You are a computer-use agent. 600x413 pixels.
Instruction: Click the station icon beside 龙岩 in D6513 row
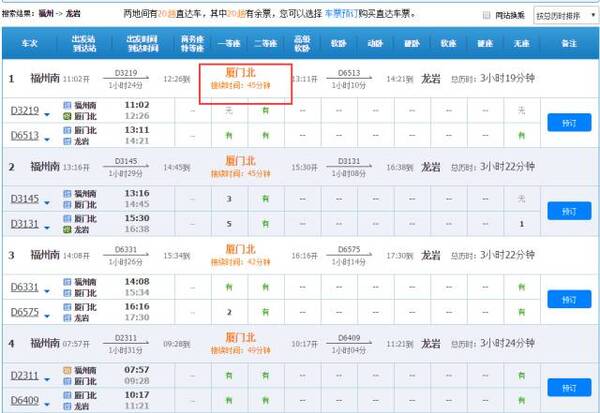[x=67, y=141]
